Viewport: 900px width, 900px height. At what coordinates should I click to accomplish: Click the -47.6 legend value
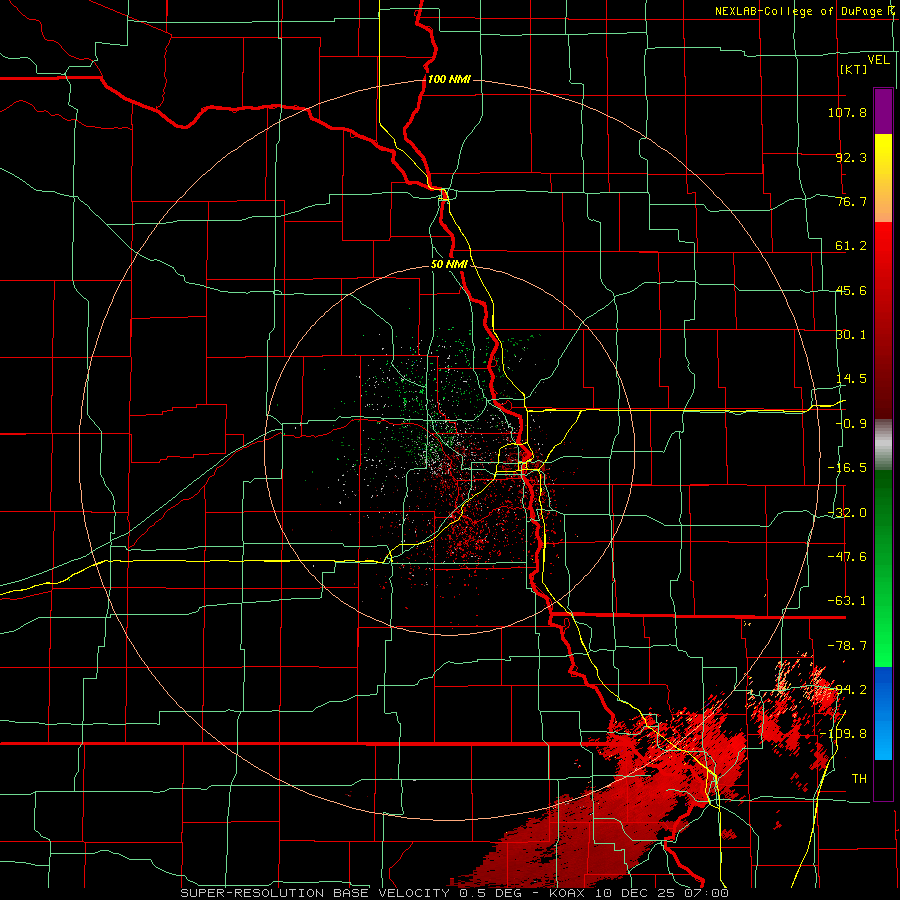point(847,557)
